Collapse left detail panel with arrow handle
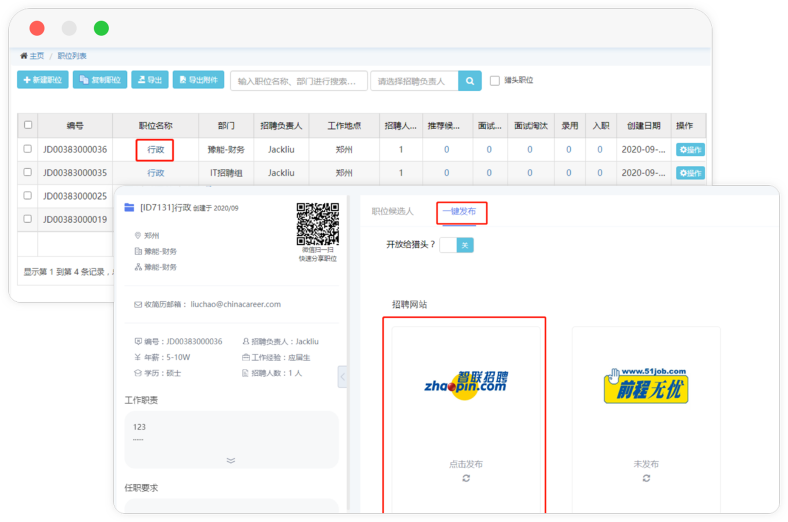The height and width of the screenshot is (522, 788). [x=344, y=377]
